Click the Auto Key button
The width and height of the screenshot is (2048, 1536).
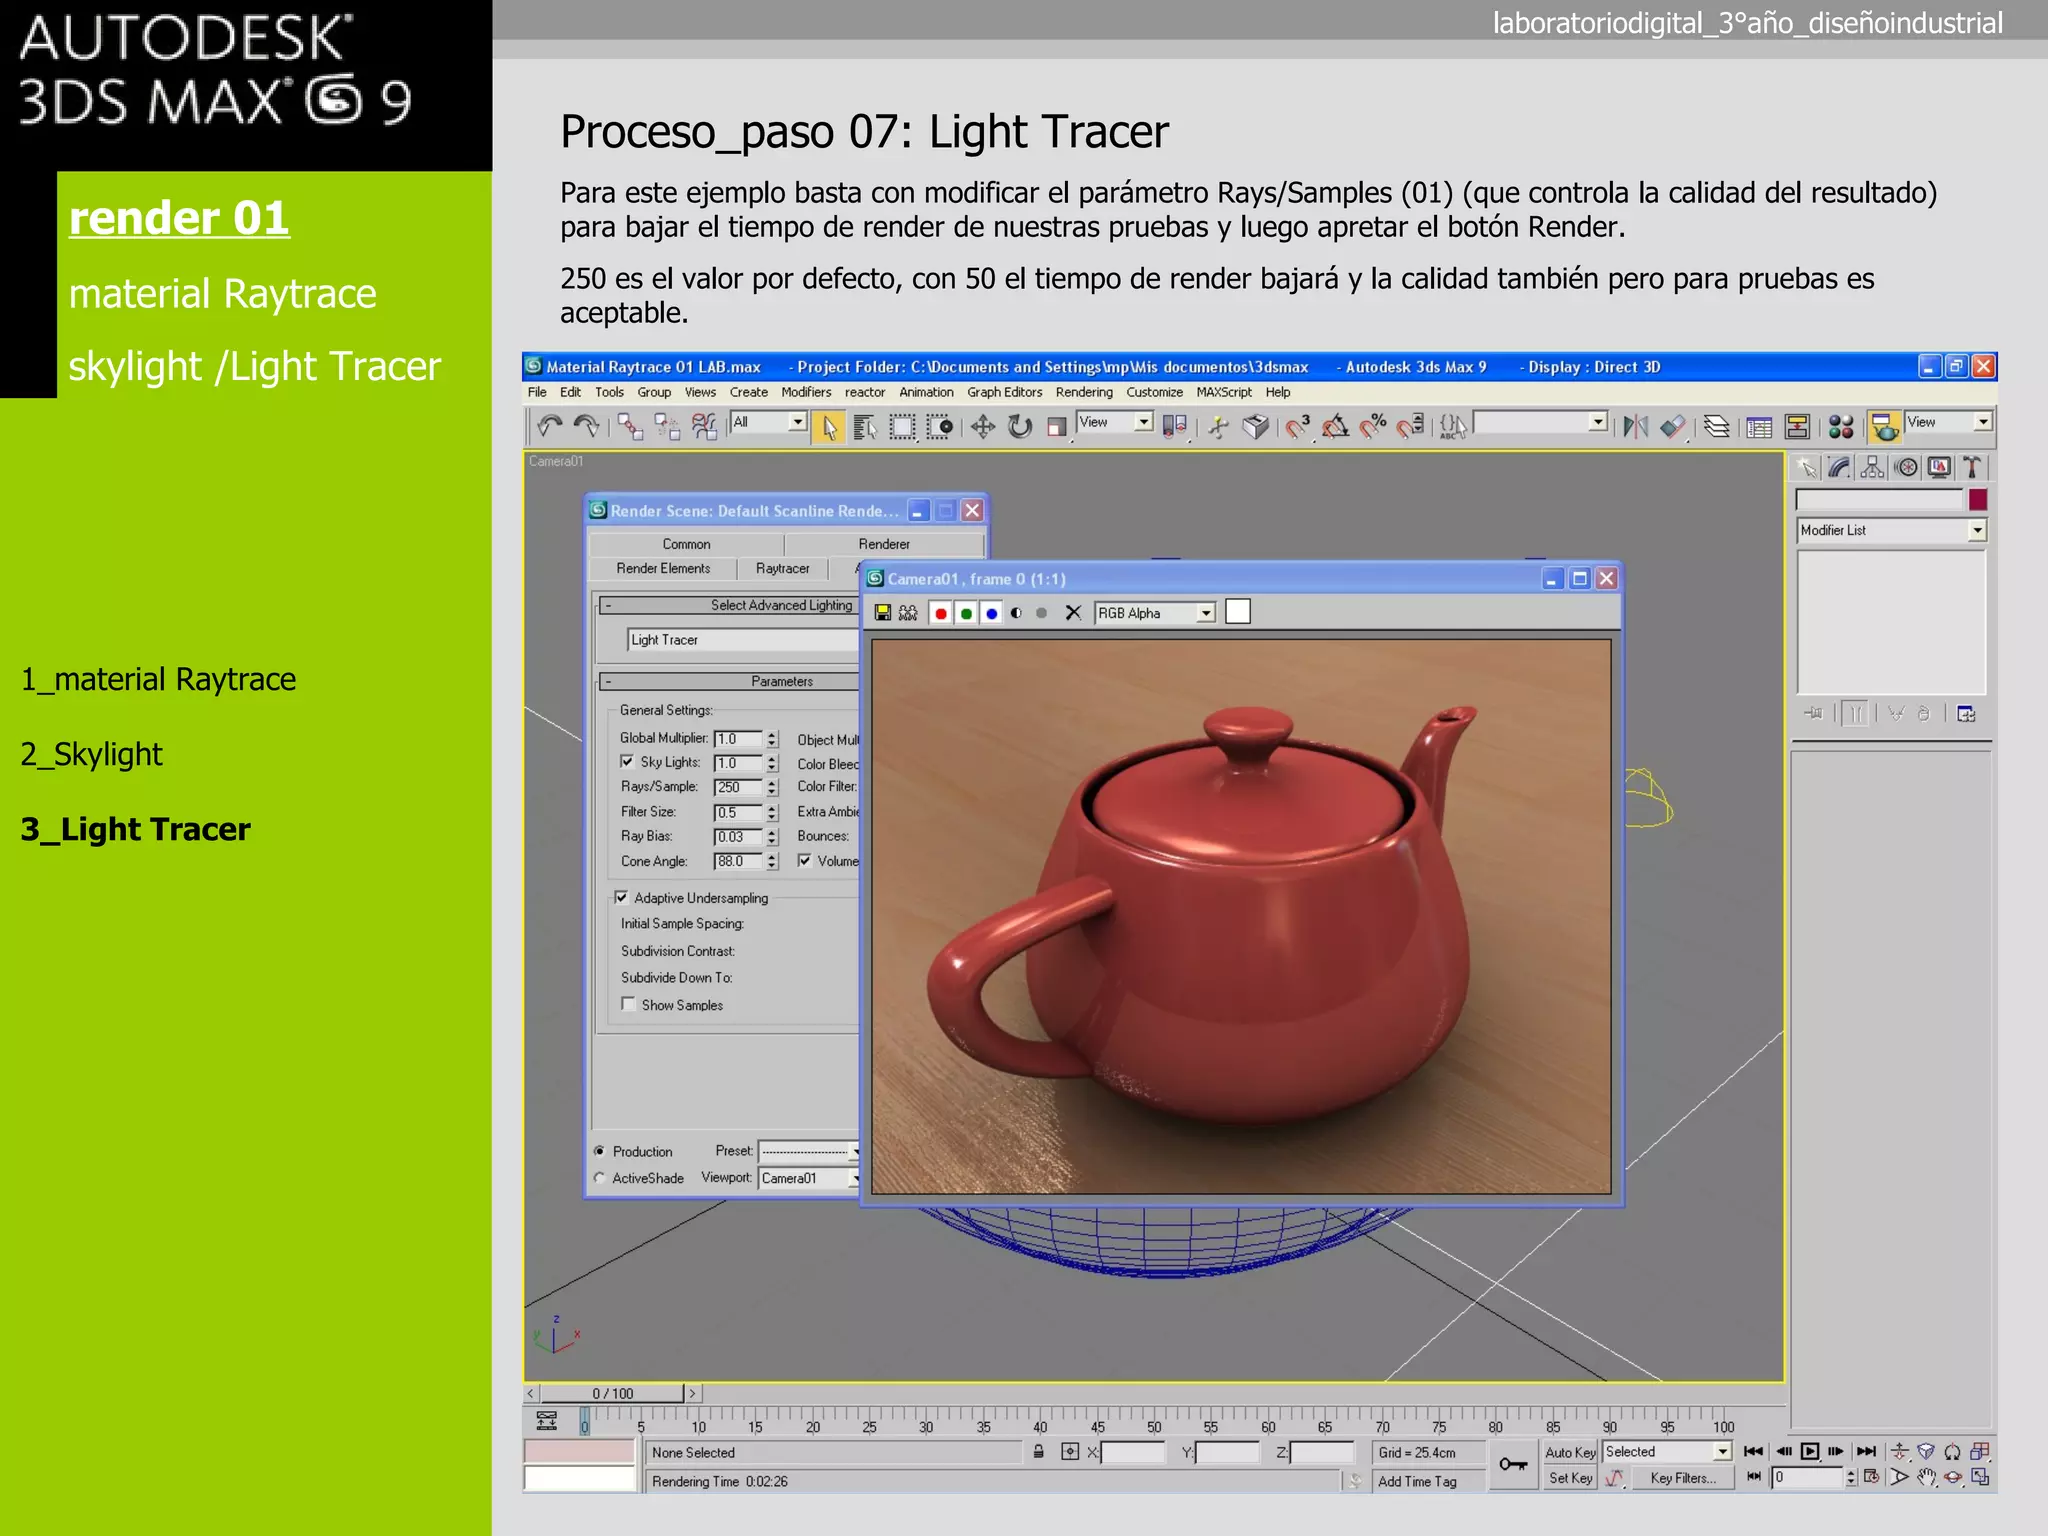click(1570, 1452)
